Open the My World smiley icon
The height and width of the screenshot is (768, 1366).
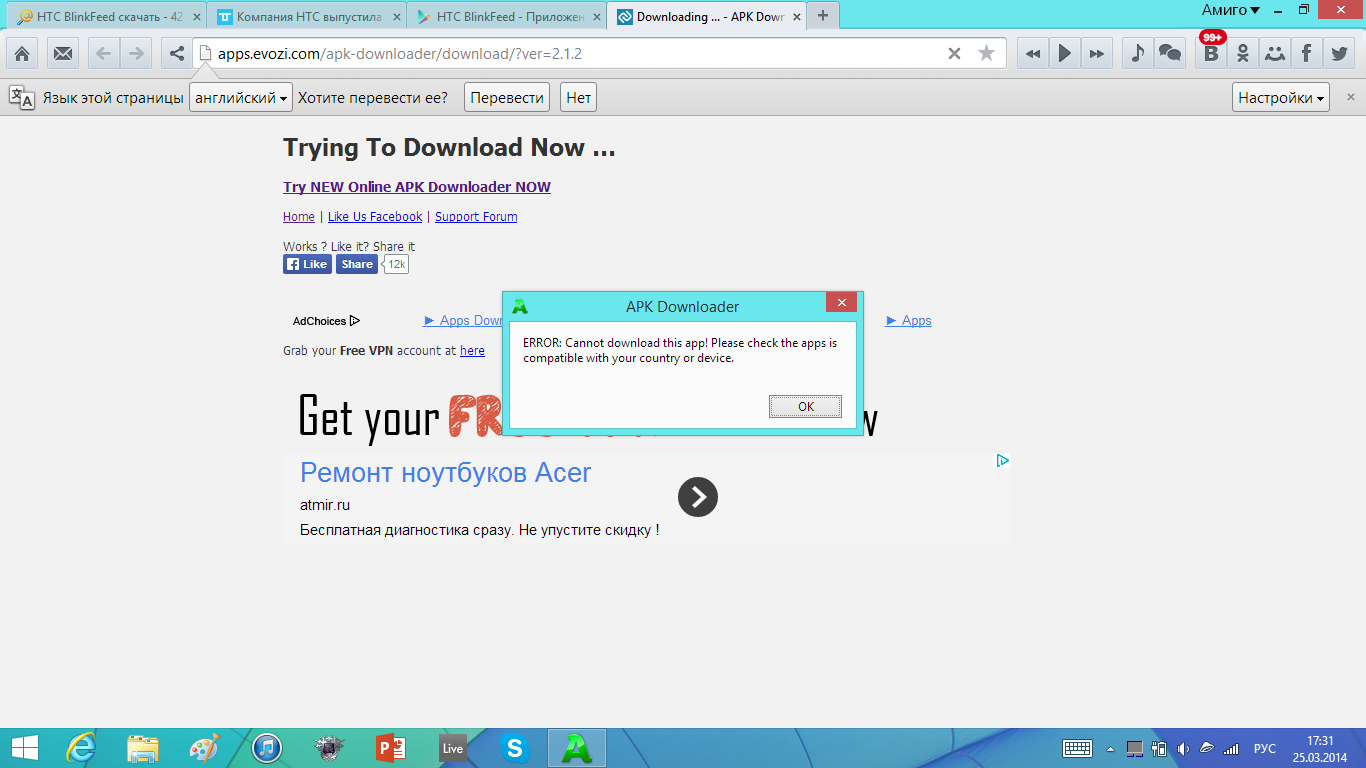[1275, 53]
